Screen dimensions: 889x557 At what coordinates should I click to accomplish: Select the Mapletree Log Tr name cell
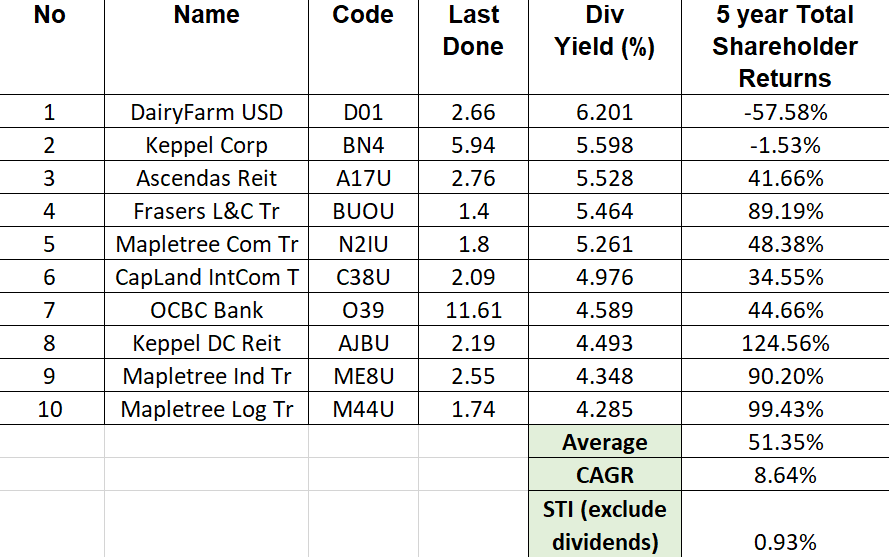pos(206,409)
